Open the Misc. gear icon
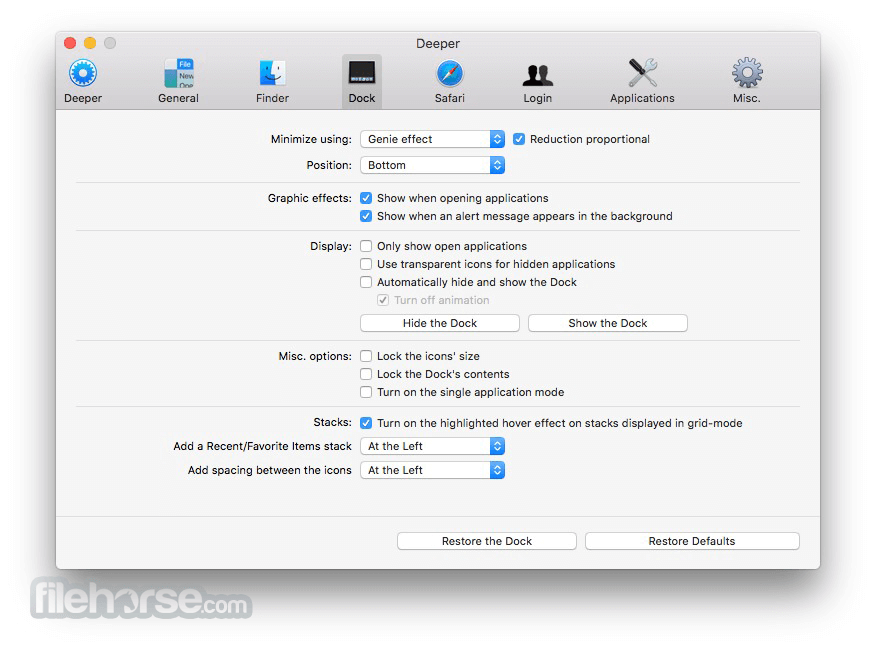The height and width of the screenshot is (649, 876). point(747,73)
